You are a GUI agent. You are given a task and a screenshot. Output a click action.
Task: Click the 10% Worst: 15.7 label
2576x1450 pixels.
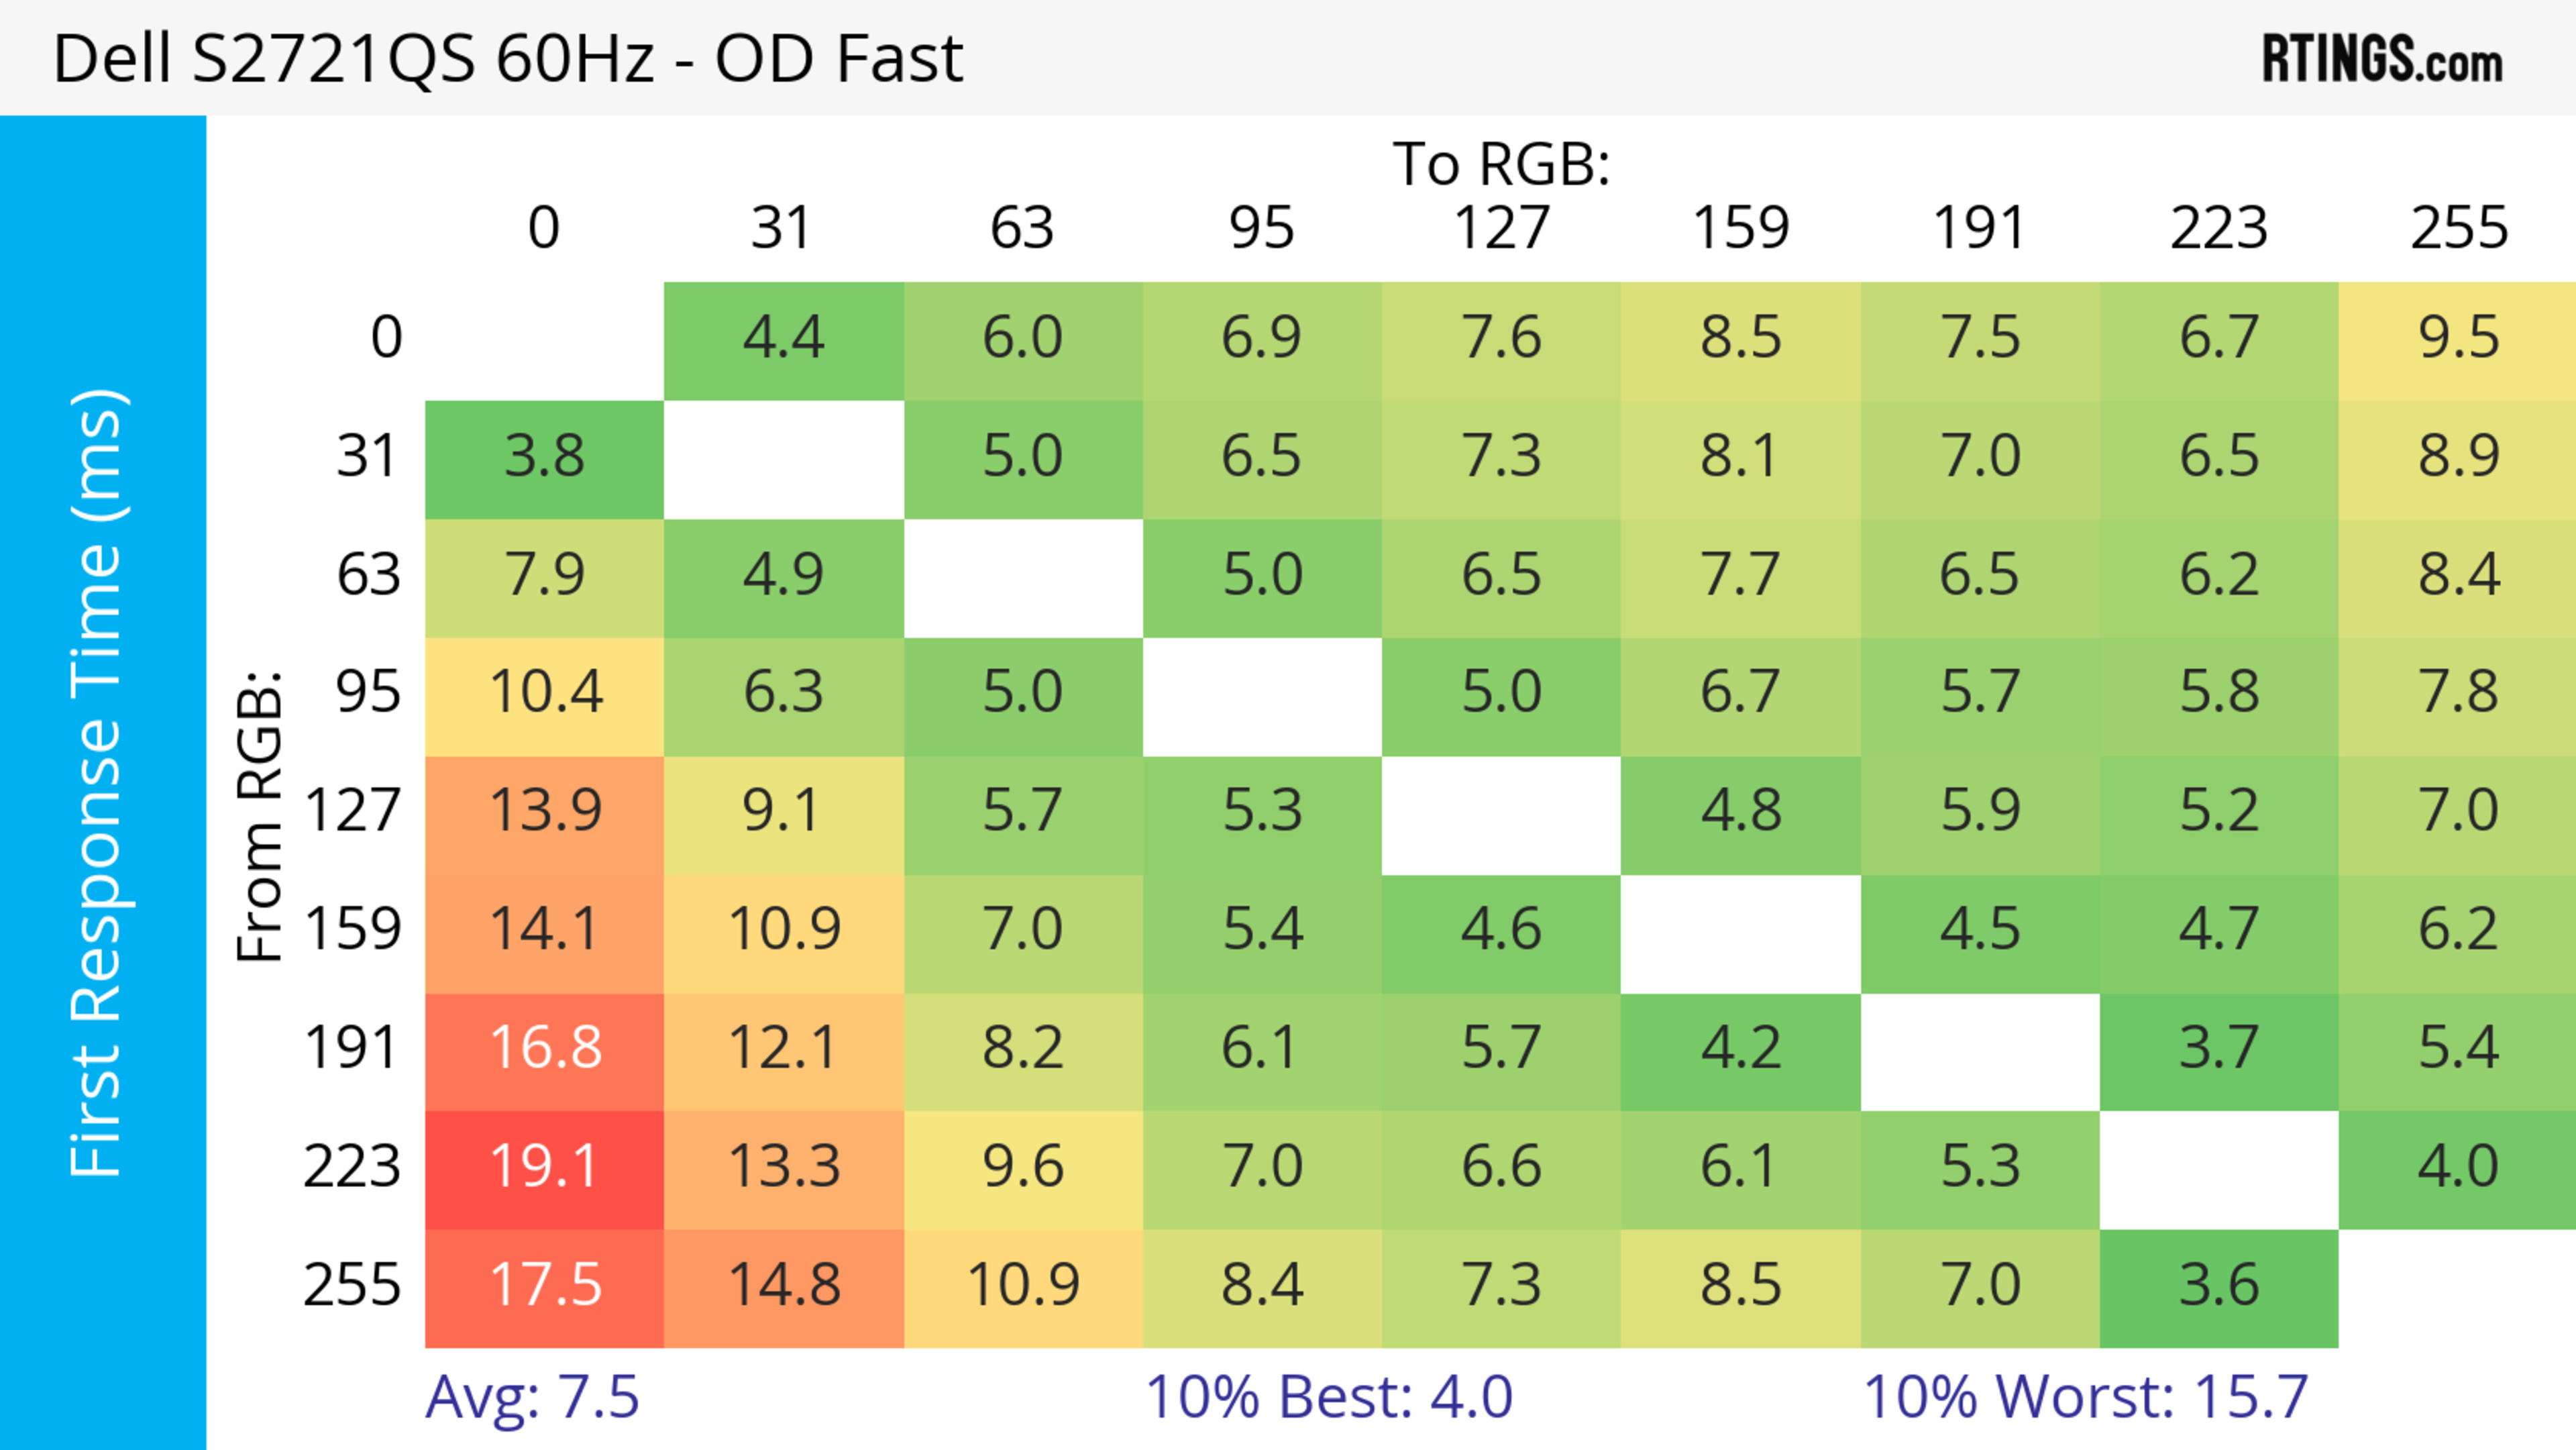coord(2085,1397)
